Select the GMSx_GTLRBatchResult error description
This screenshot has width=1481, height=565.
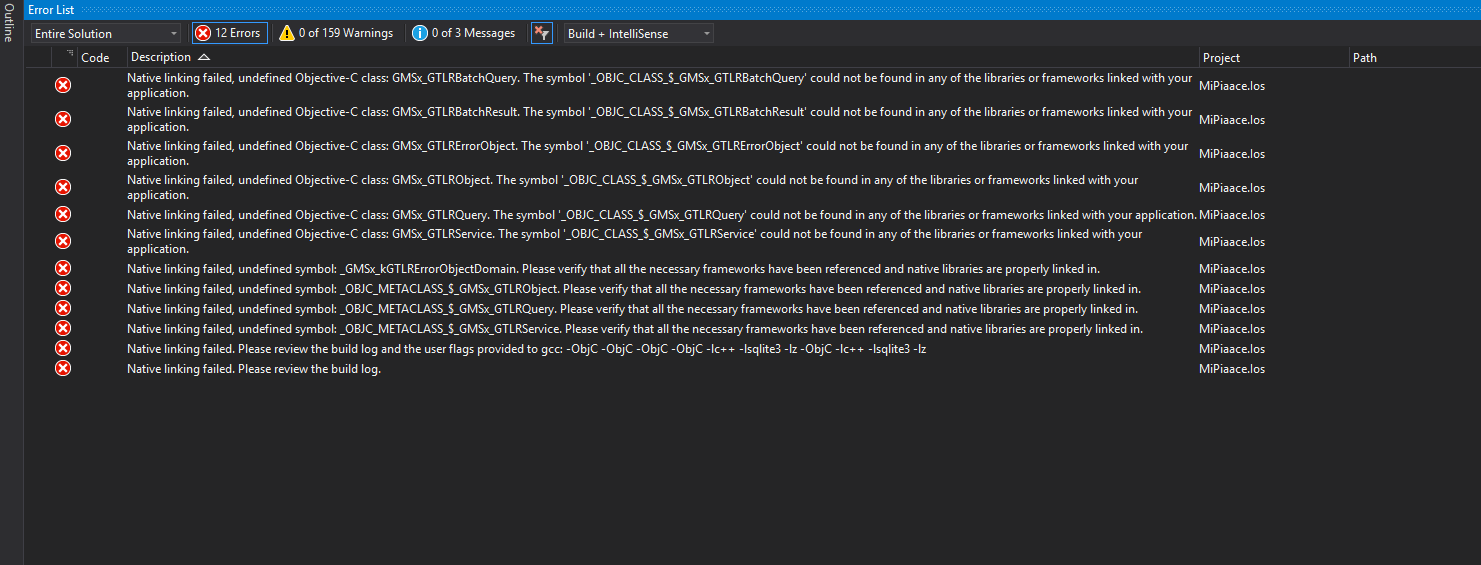(660, 119)
